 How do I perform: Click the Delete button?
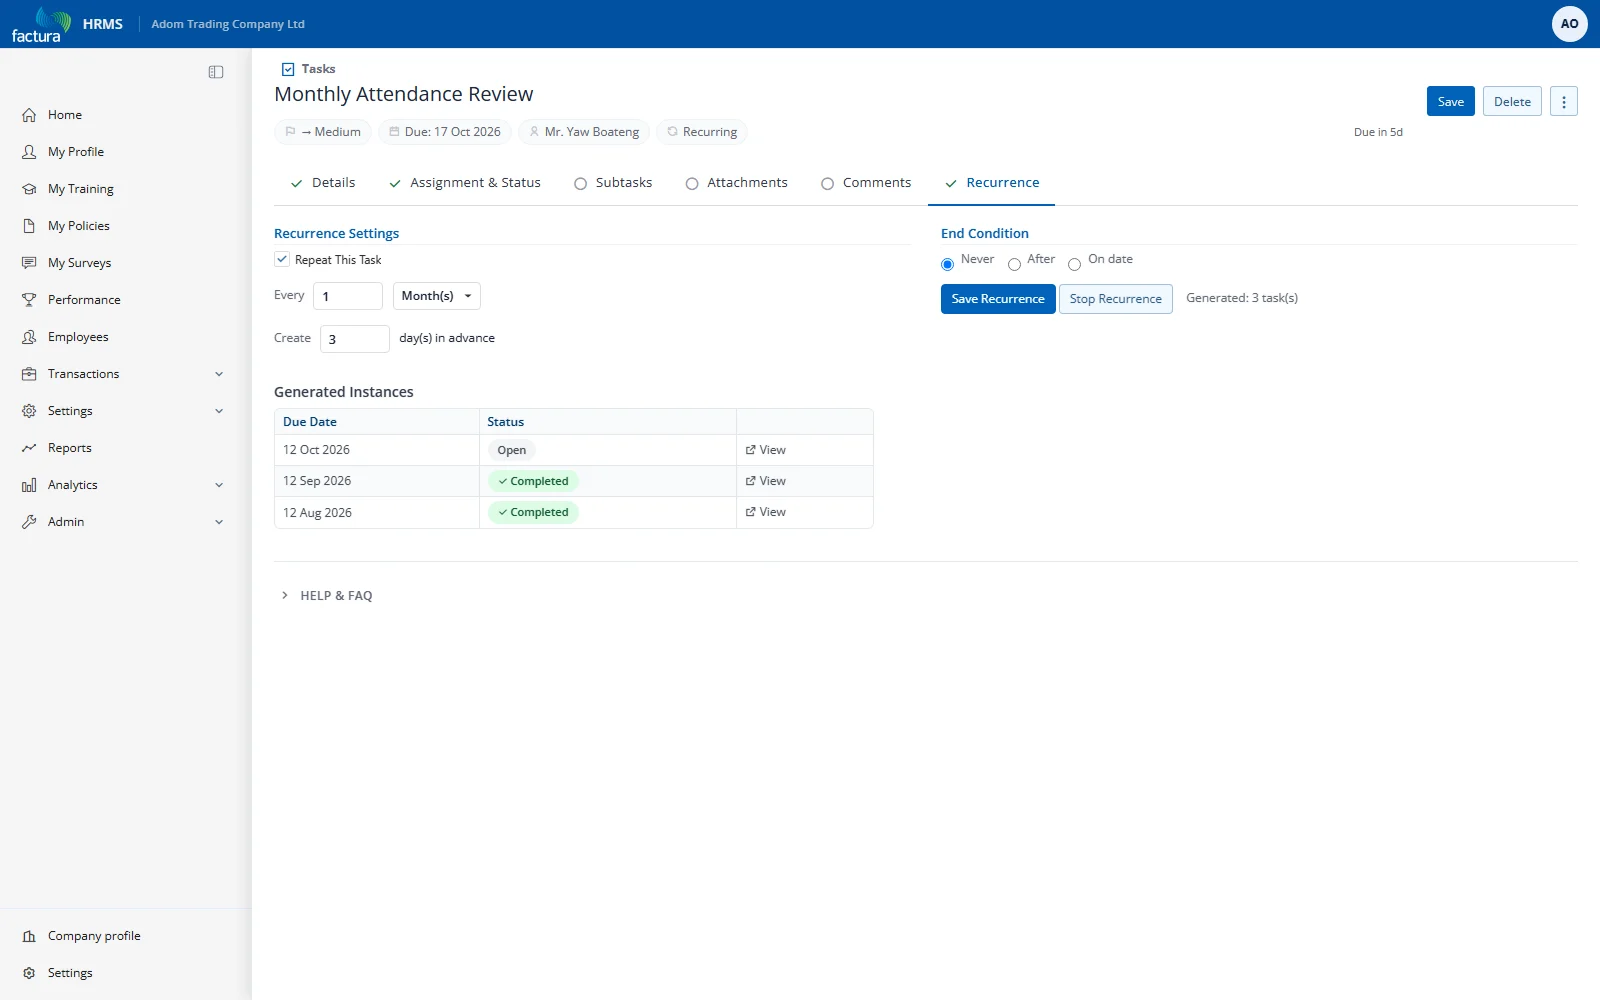point(1512,101)
